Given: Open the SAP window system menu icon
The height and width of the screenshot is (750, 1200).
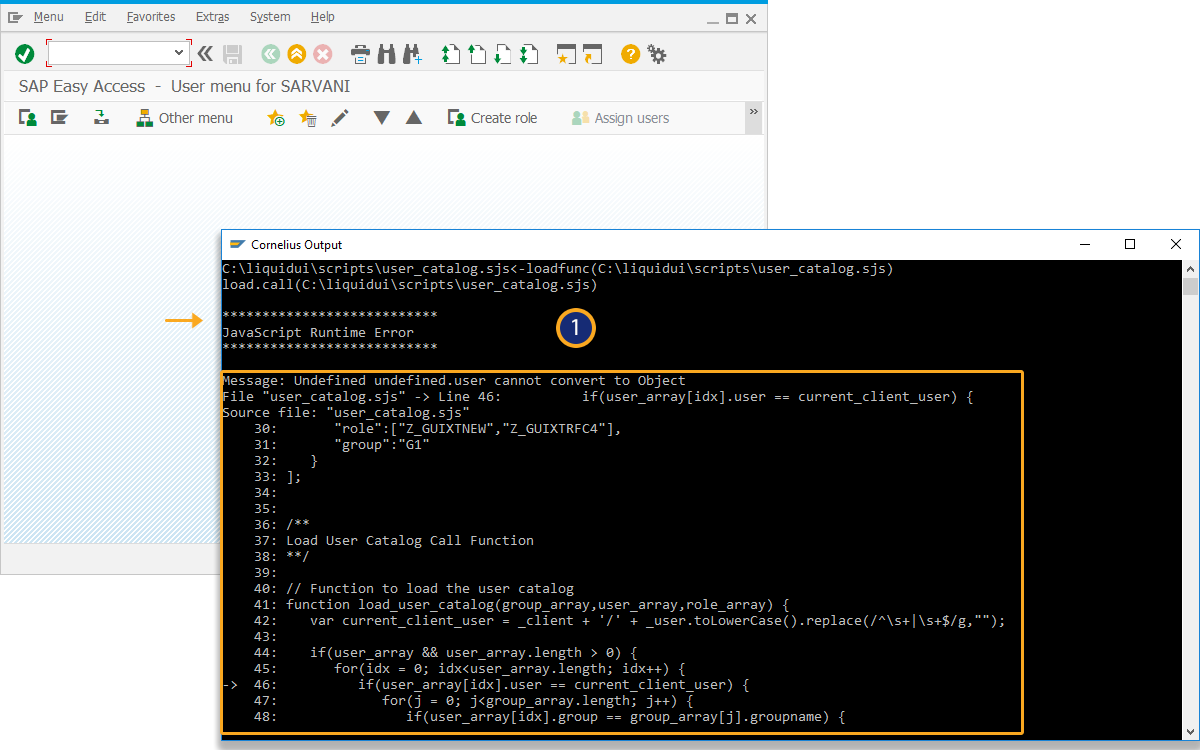Looking at the screenshot, I should [15, 17].
